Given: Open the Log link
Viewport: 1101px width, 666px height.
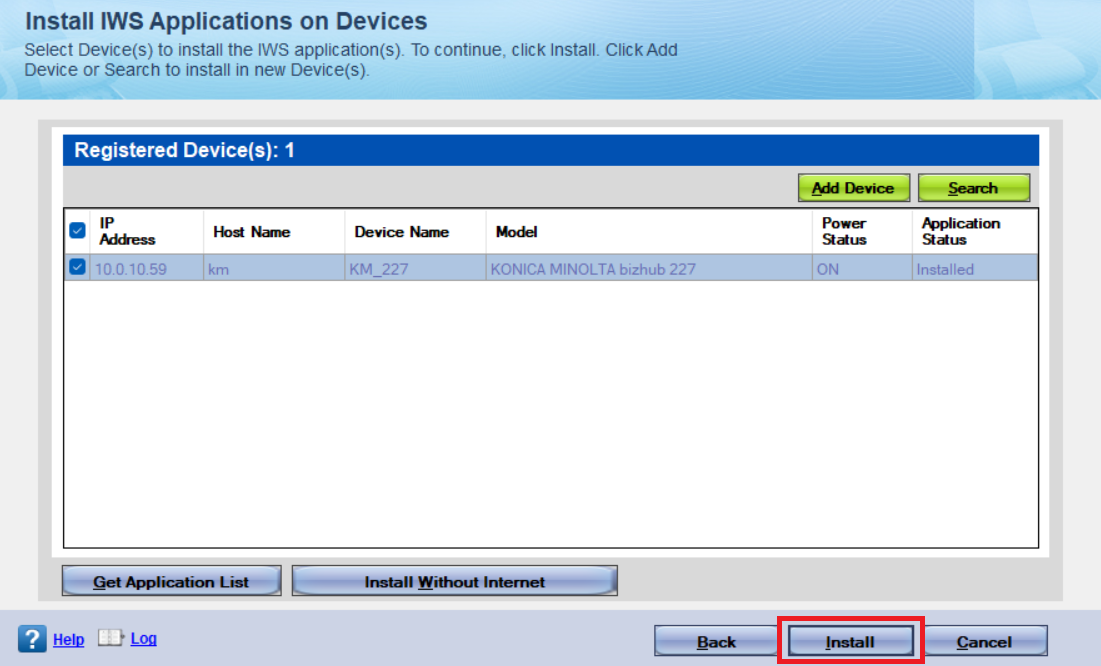Looking at the screenshot, I should [144, 638].
